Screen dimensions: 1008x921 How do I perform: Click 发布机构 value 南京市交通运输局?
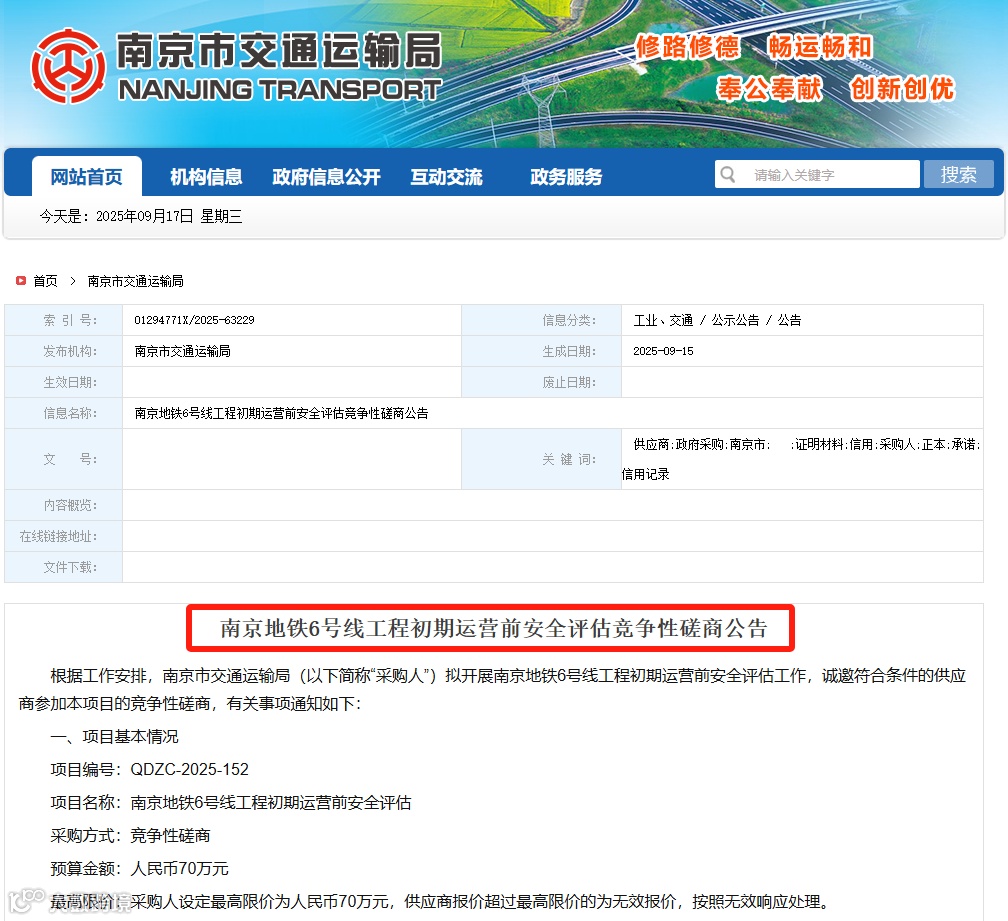click(183, 351)
